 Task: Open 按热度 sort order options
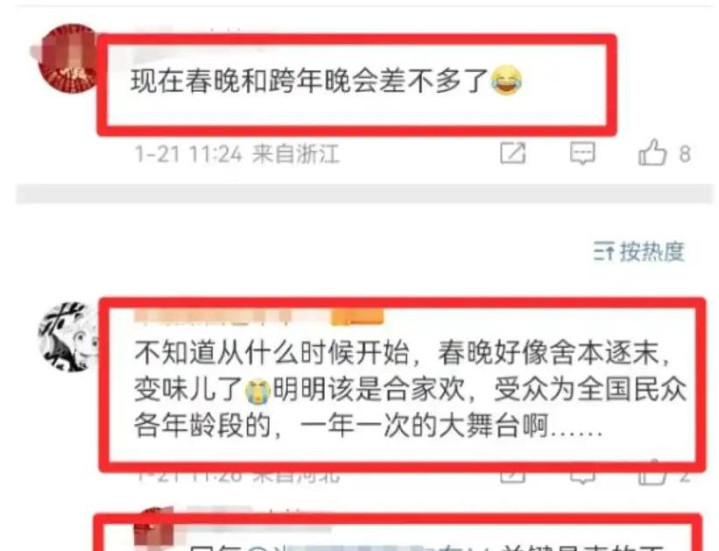(639, 251)
